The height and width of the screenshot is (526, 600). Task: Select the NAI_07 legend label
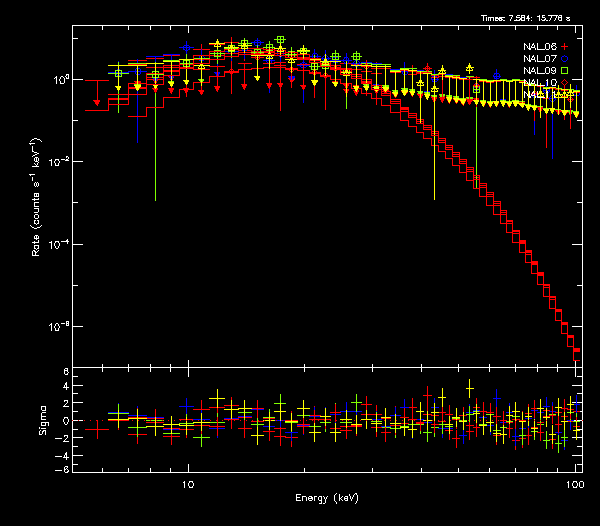[540, 59]
